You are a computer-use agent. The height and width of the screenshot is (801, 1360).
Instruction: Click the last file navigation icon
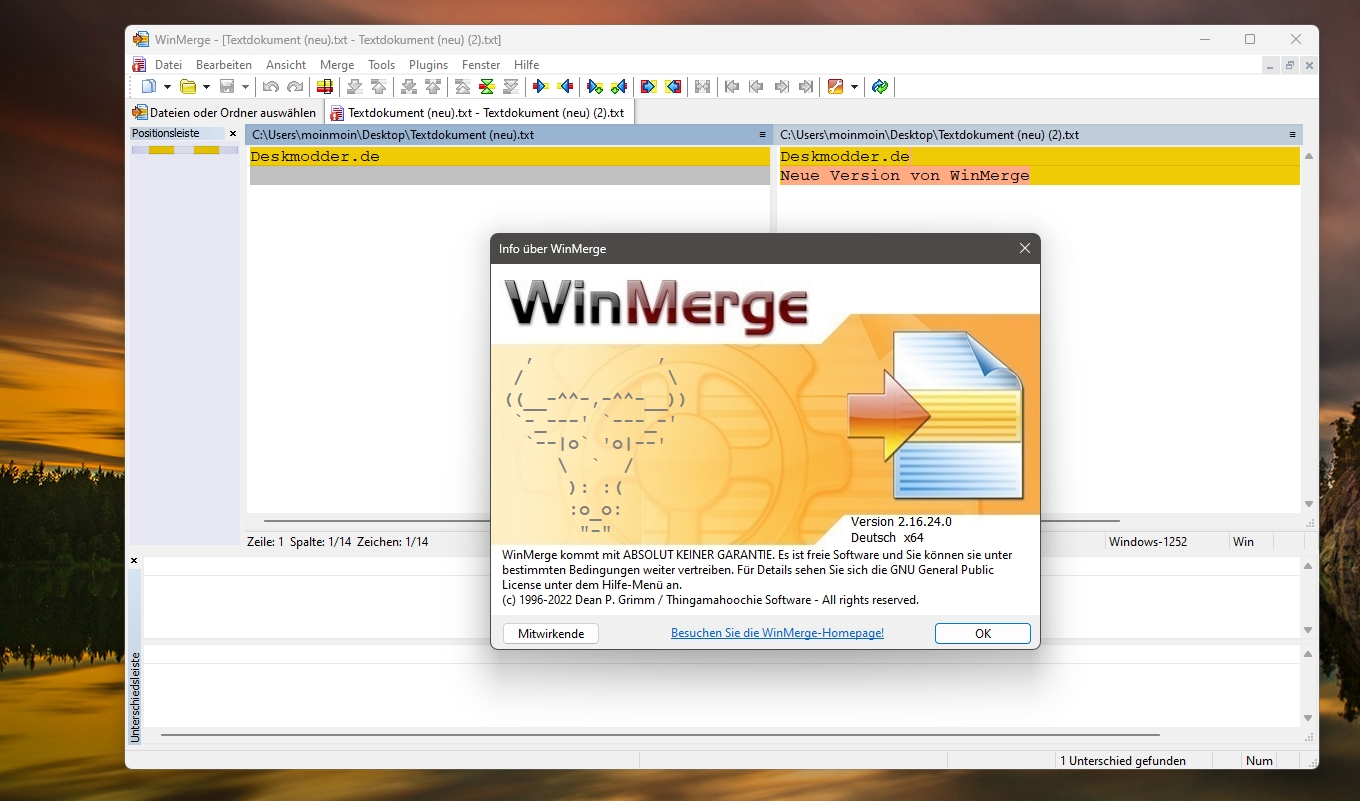pyautogui.click(x=806, y=87)
